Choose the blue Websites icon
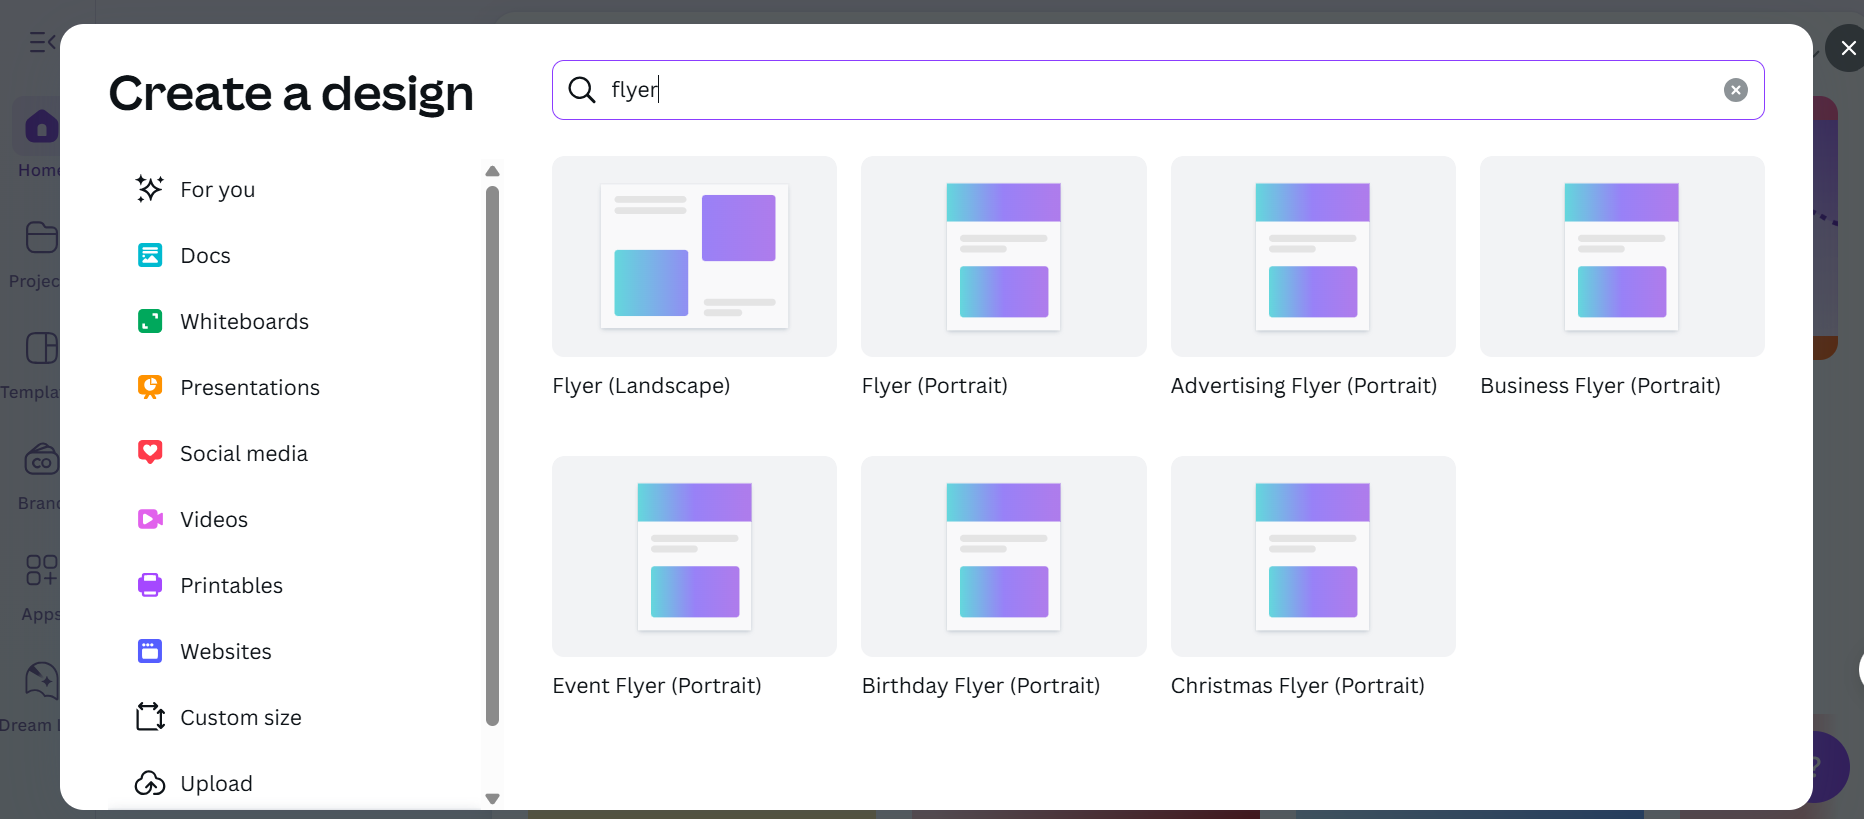 [150, 651]
